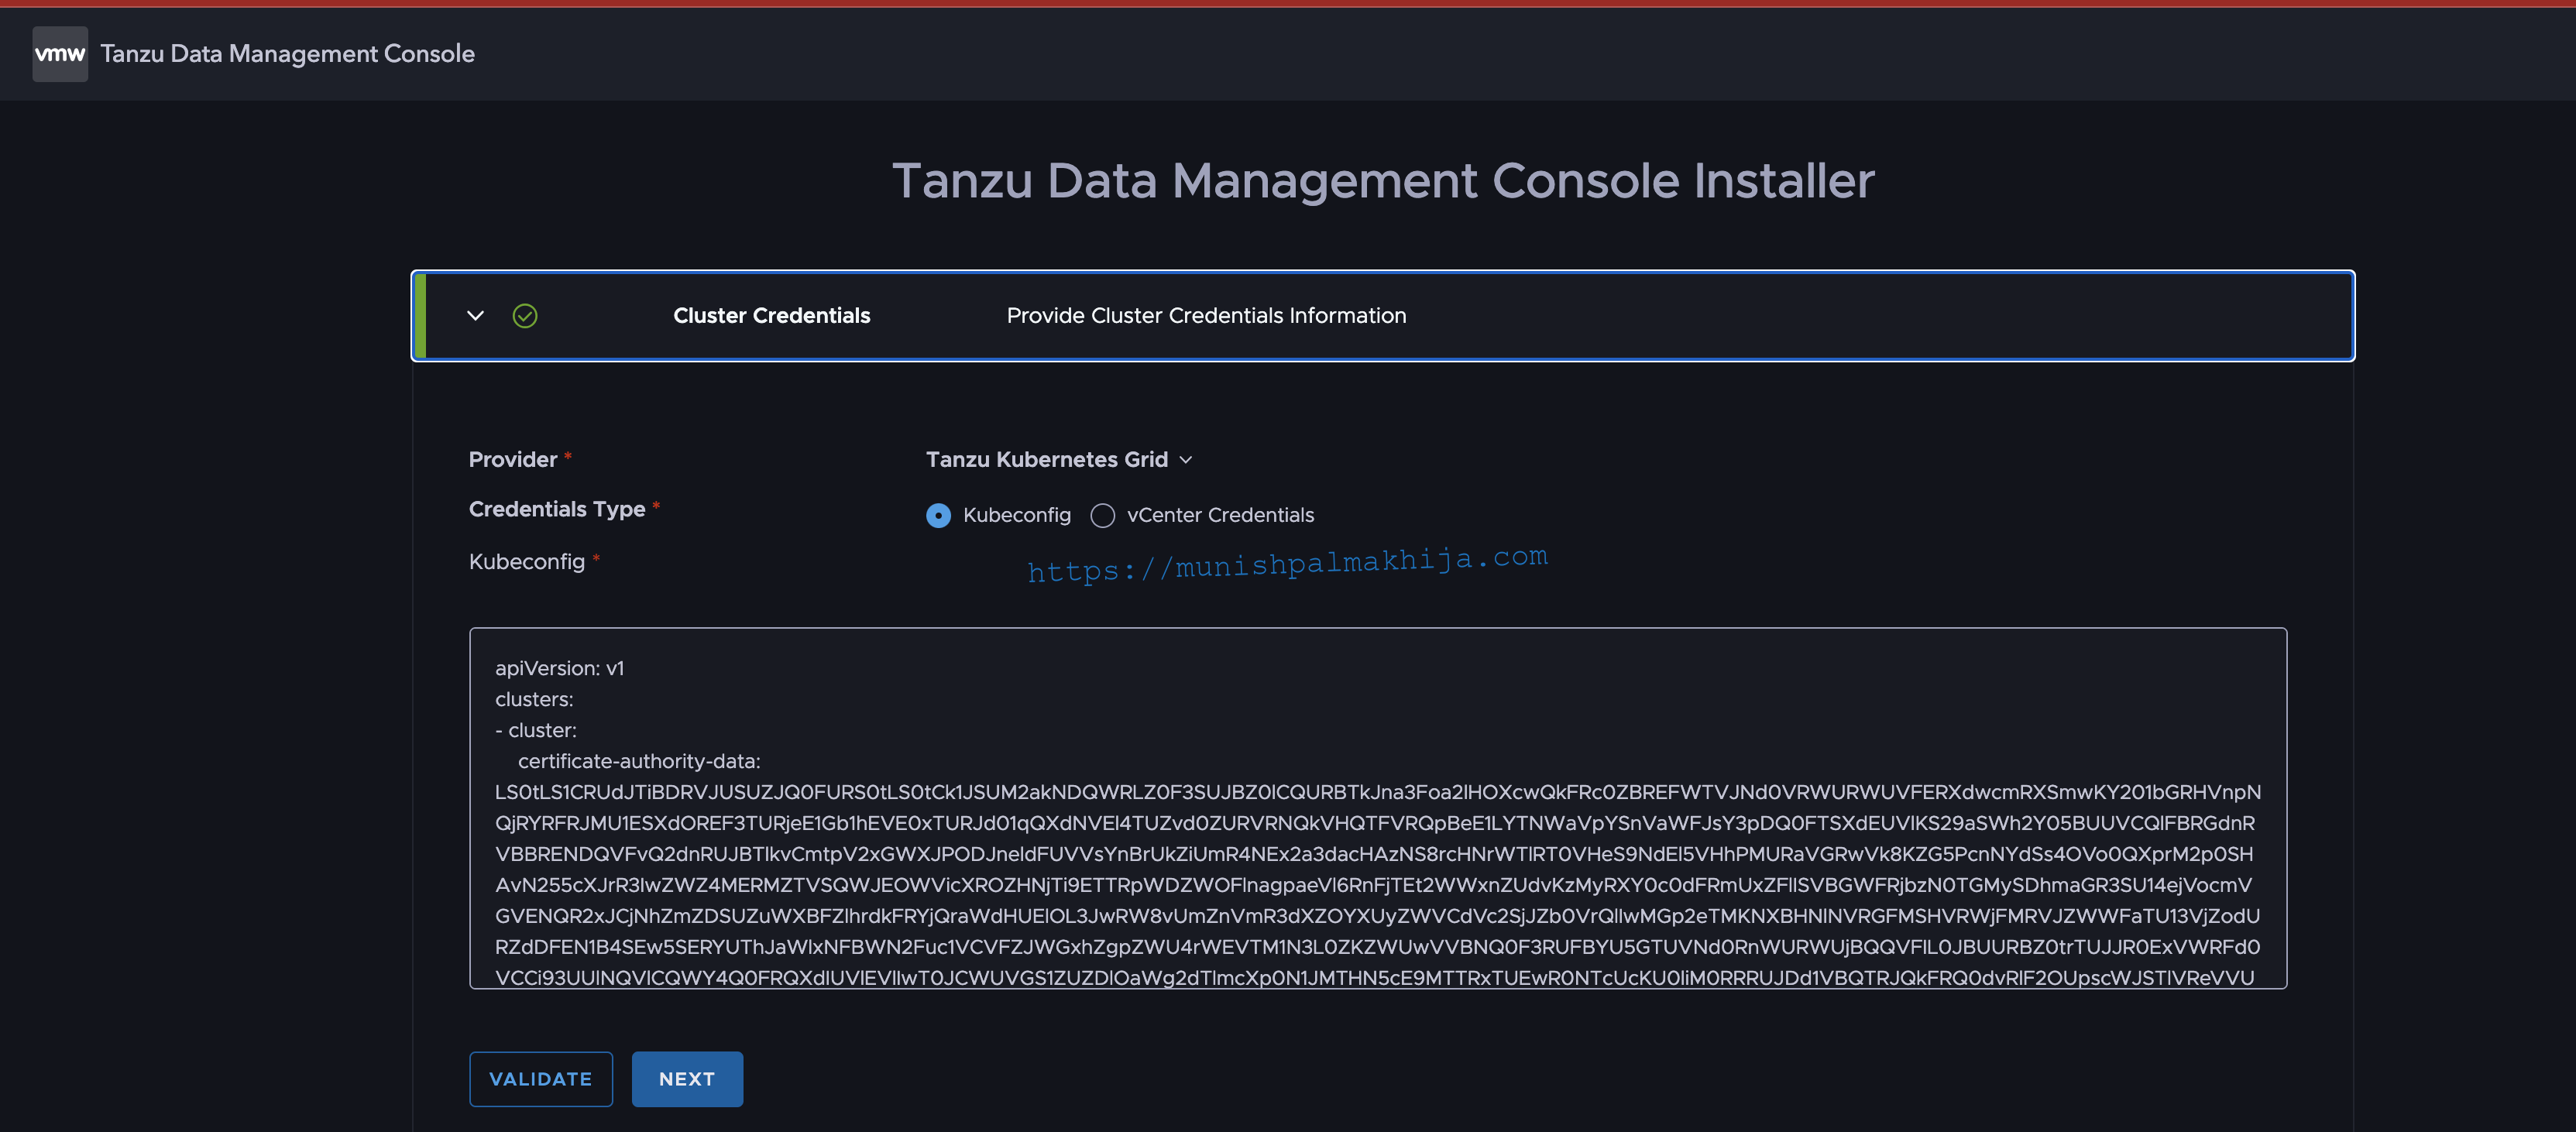Click the Credentials Type field label

click(557, 509)
